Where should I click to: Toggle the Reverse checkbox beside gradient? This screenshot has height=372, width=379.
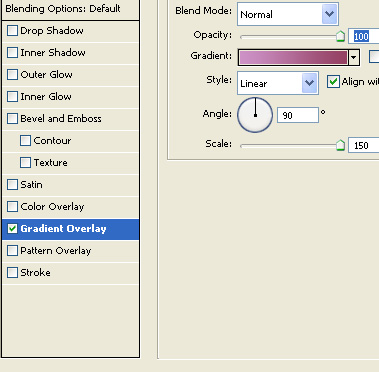pyautogui.click(x=374, y=57)
